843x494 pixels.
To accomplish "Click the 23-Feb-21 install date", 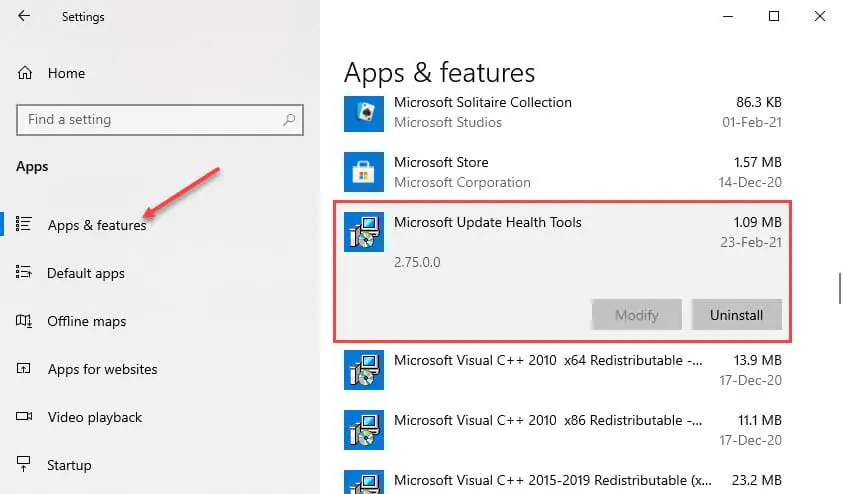I will [751, 242].
